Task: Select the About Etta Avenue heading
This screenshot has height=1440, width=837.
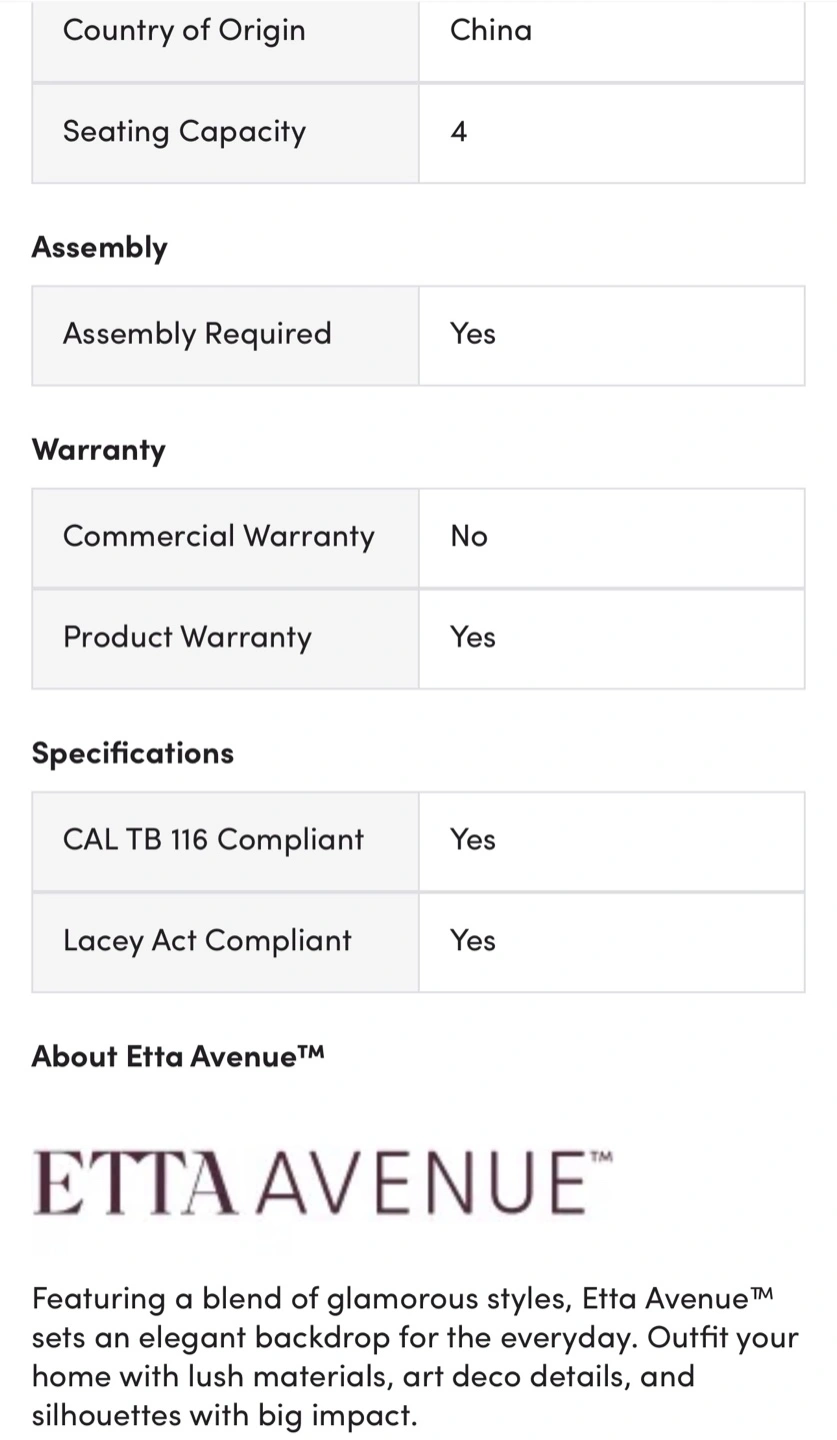Action: [x=178, y=1056]
